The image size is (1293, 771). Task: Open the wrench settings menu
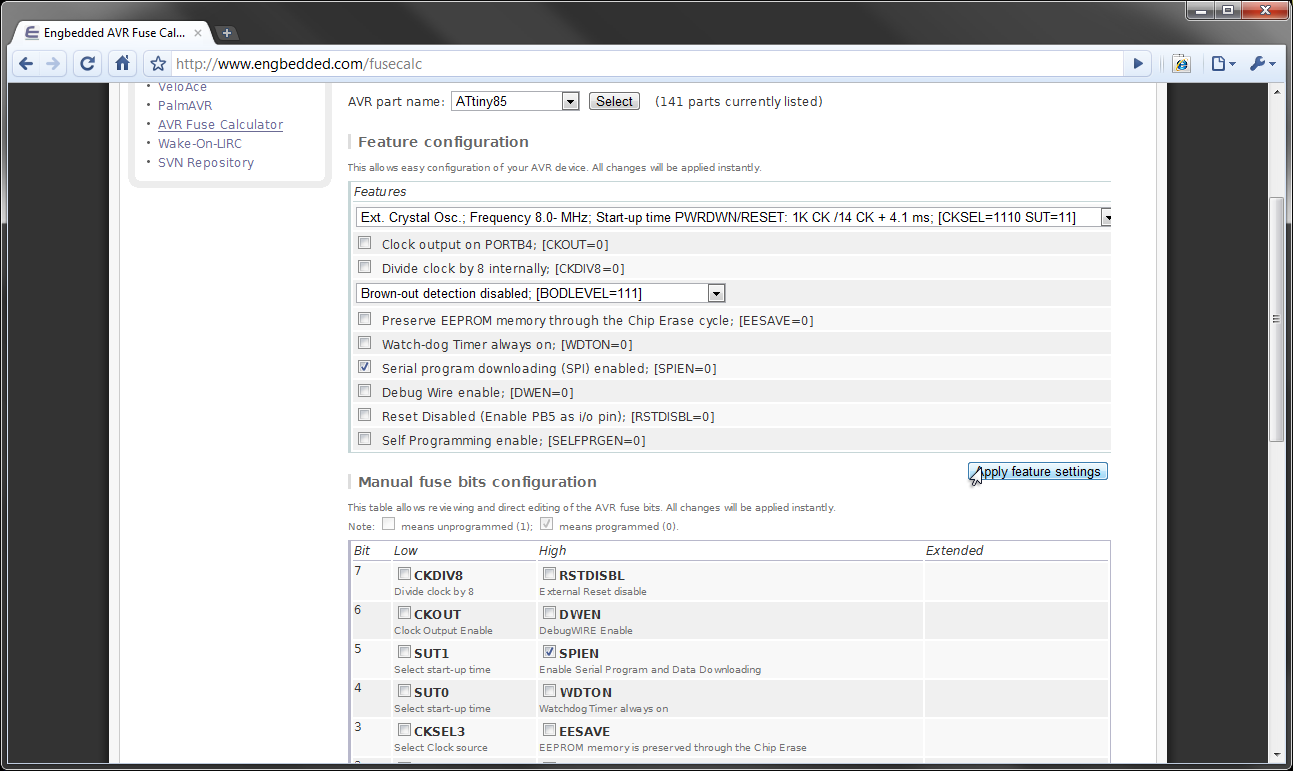point(1262,64)
